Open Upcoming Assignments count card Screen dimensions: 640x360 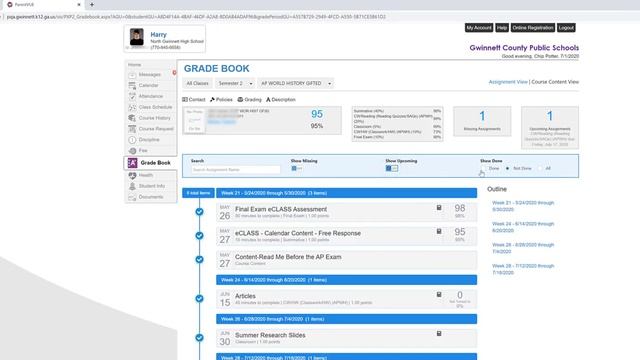(x=550, y=127)
